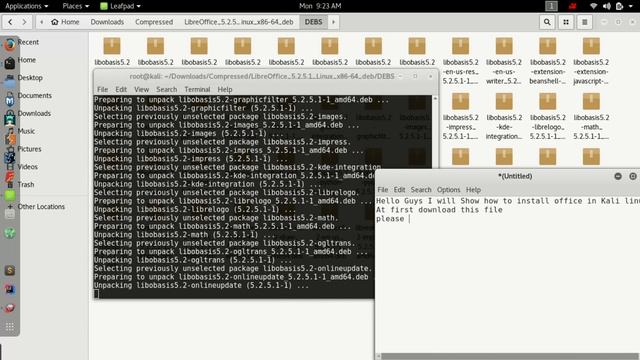Click the red recording icon in top bar
The image size is (640, 360).
(573, 6)
